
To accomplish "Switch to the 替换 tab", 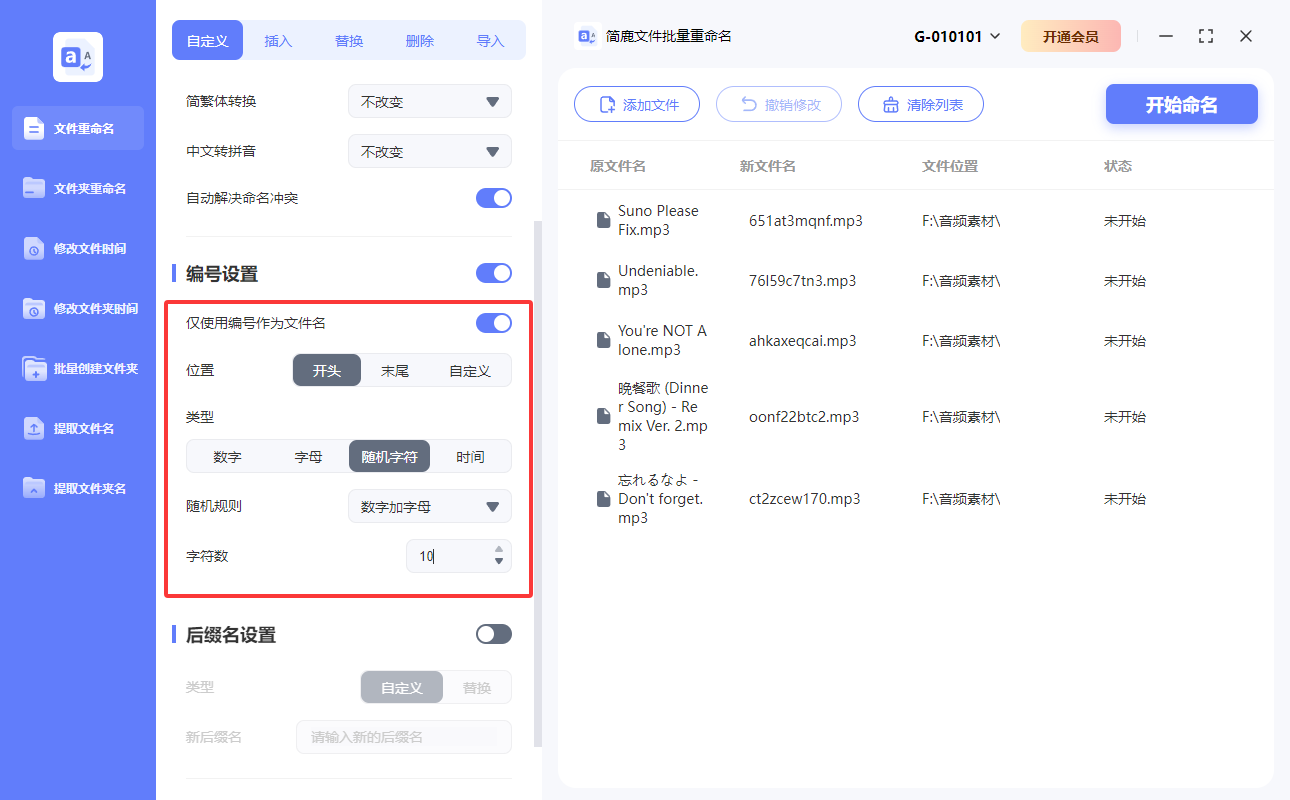I will pos(349,40).
